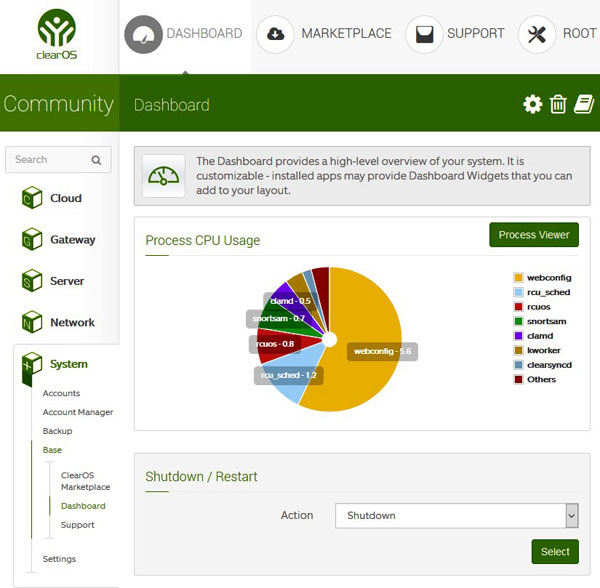Click rcuos legend color swatch
Screen dimensions: 600x588
coord(518,307)
